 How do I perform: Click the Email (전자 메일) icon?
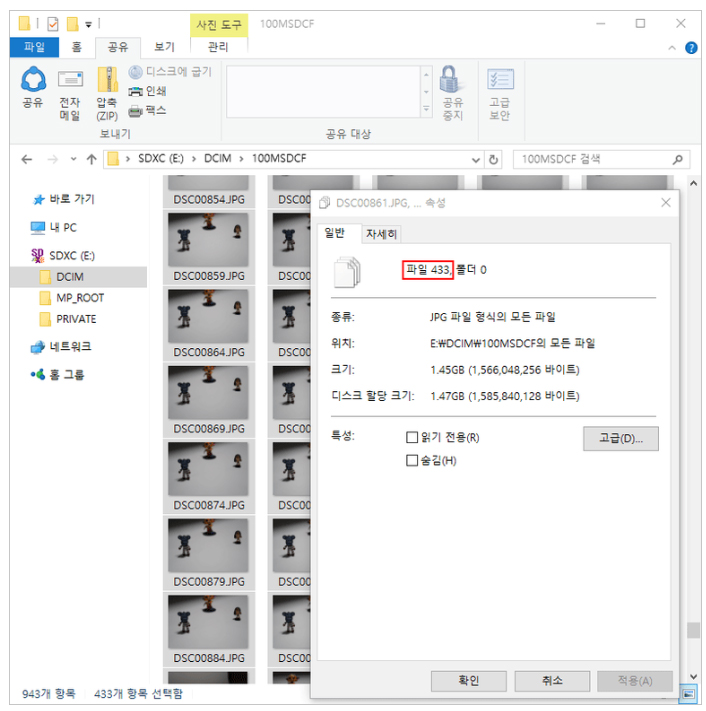tap(70, 95)
